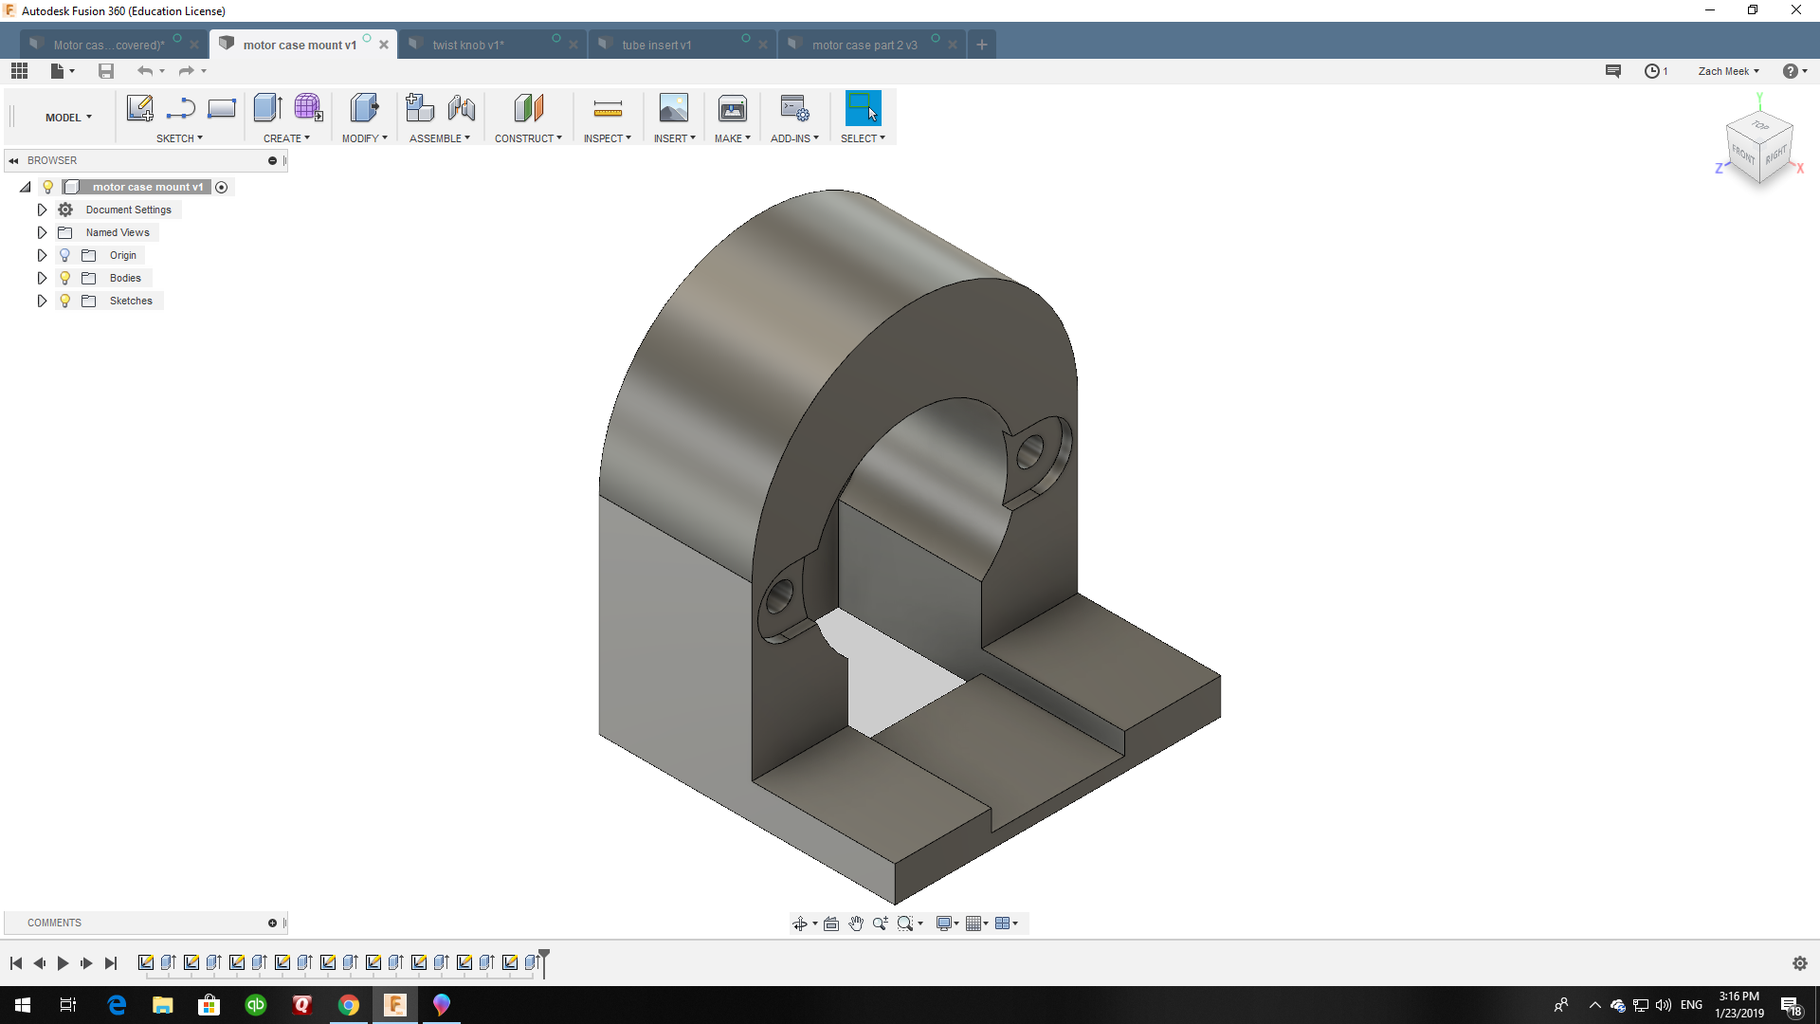Activate the Select tool
1820x1024 pixels.
point(862,108)
